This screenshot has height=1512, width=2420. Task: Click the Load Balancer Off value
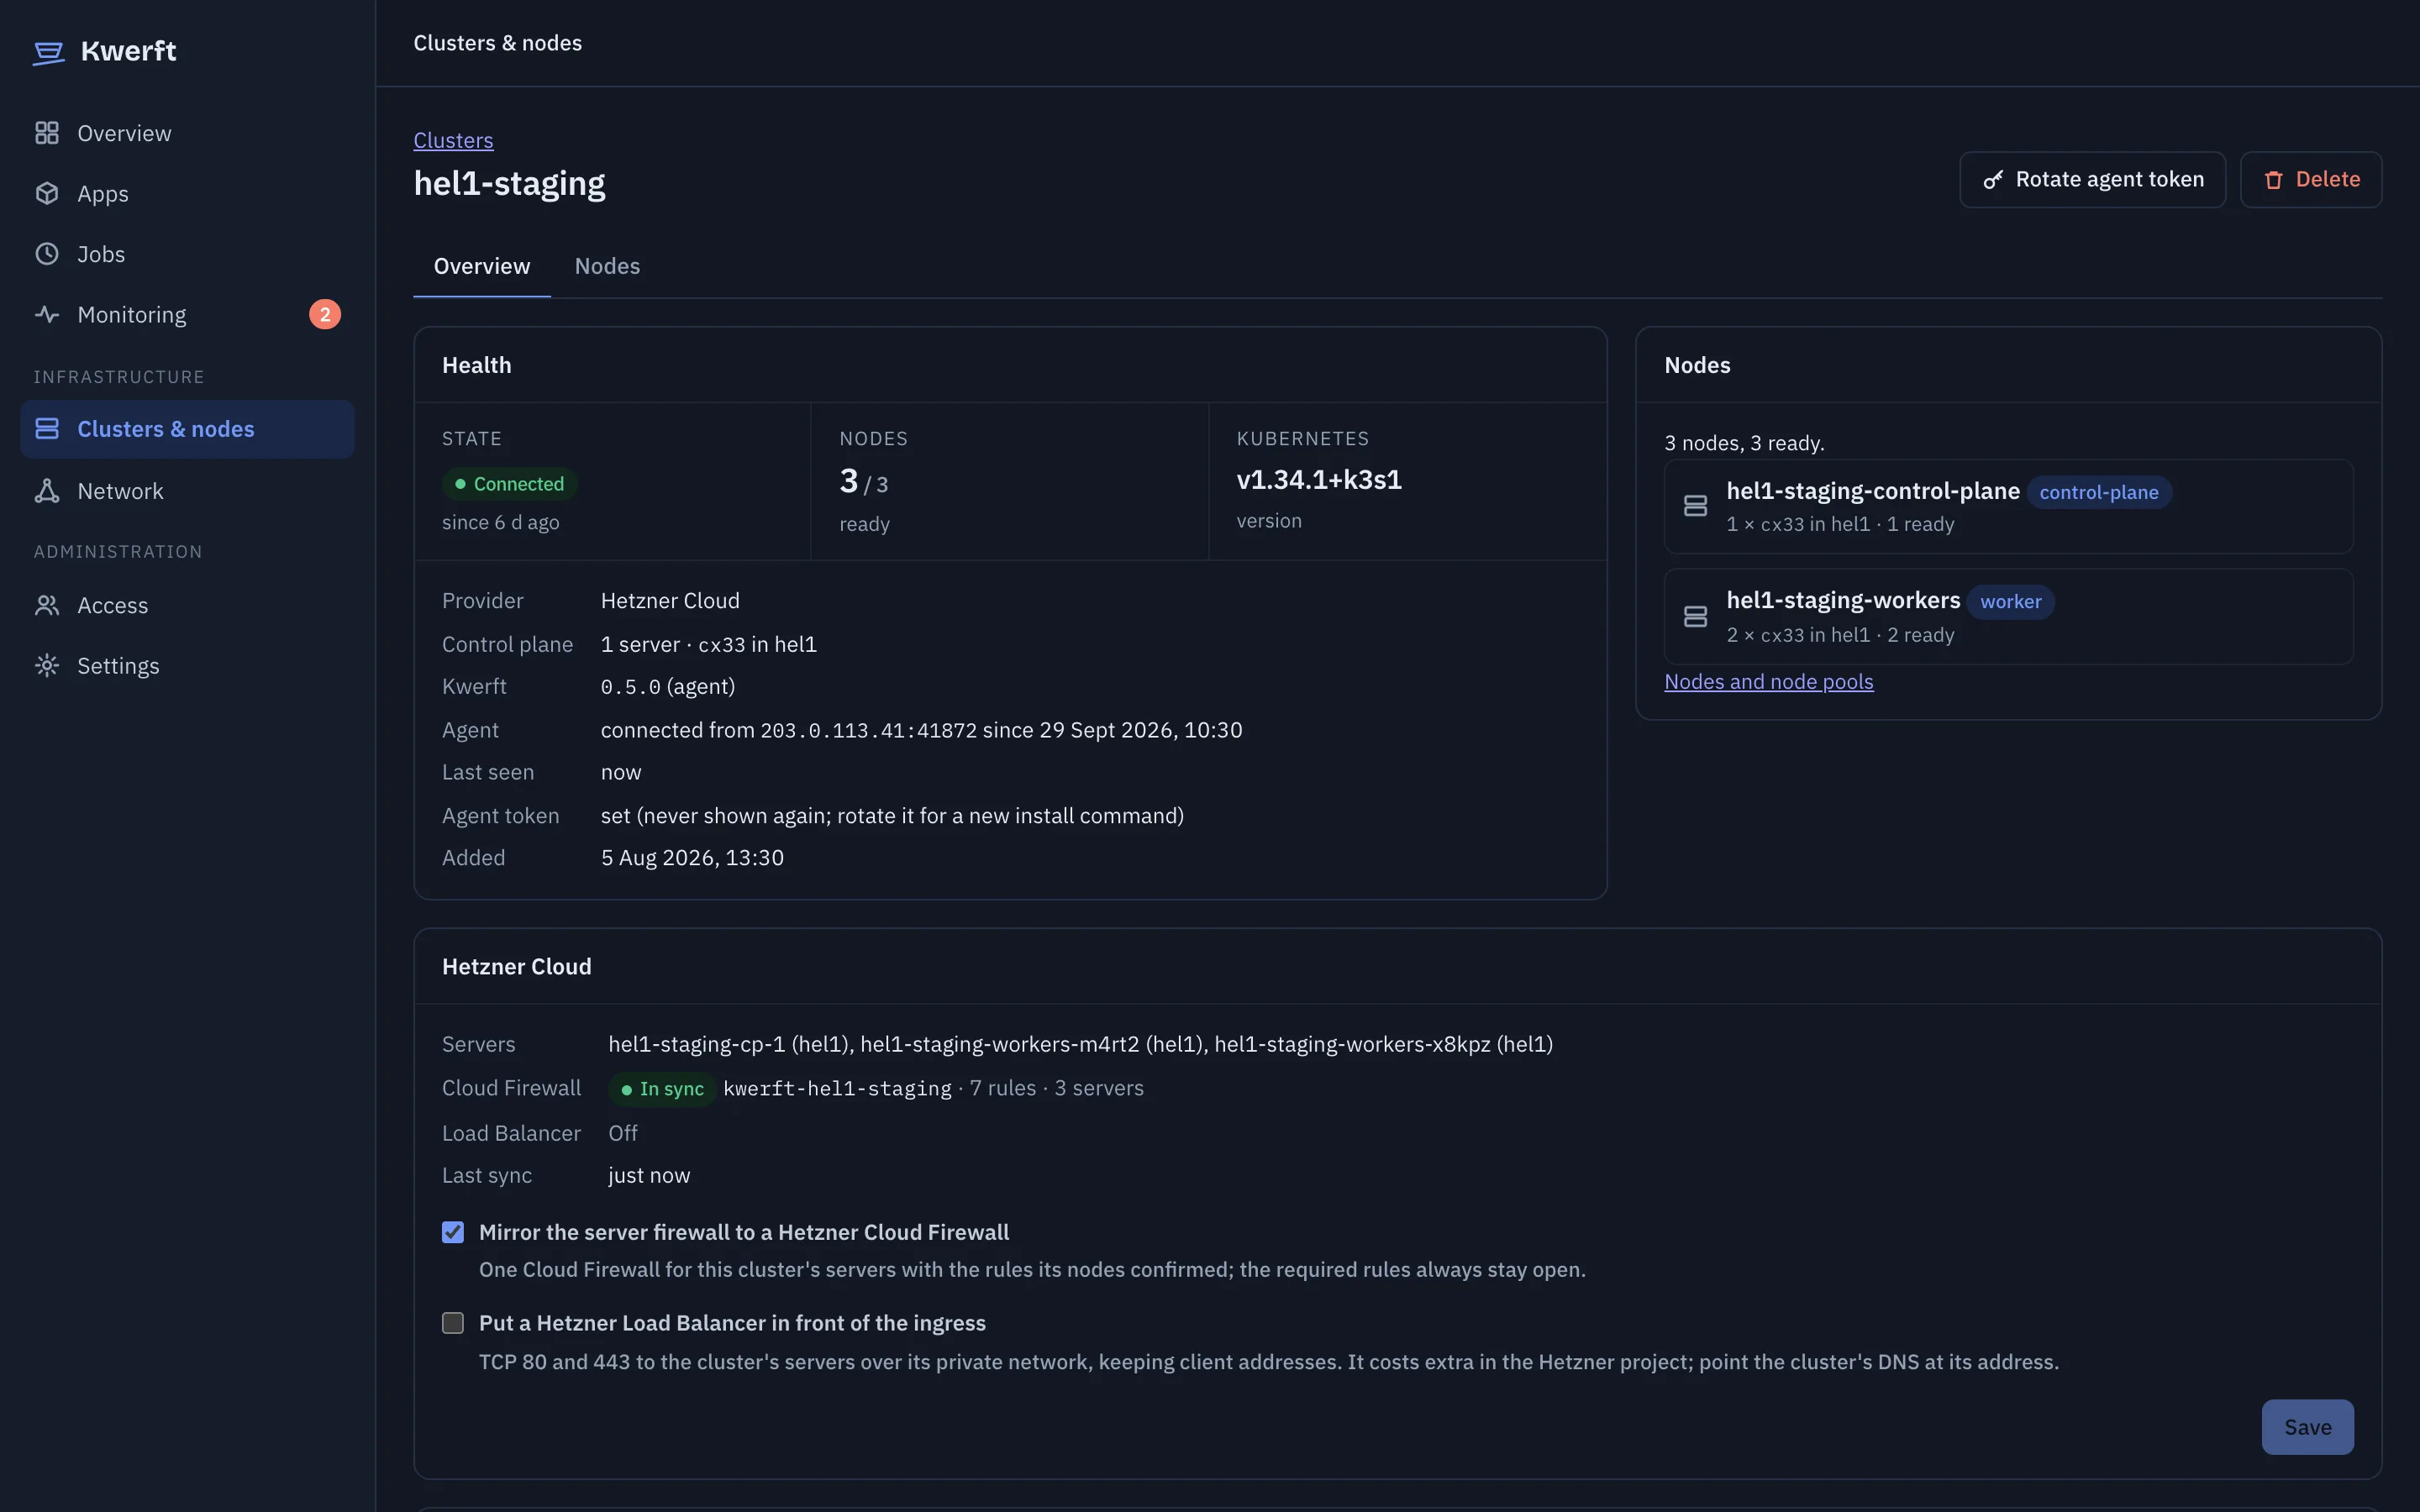622,1133
